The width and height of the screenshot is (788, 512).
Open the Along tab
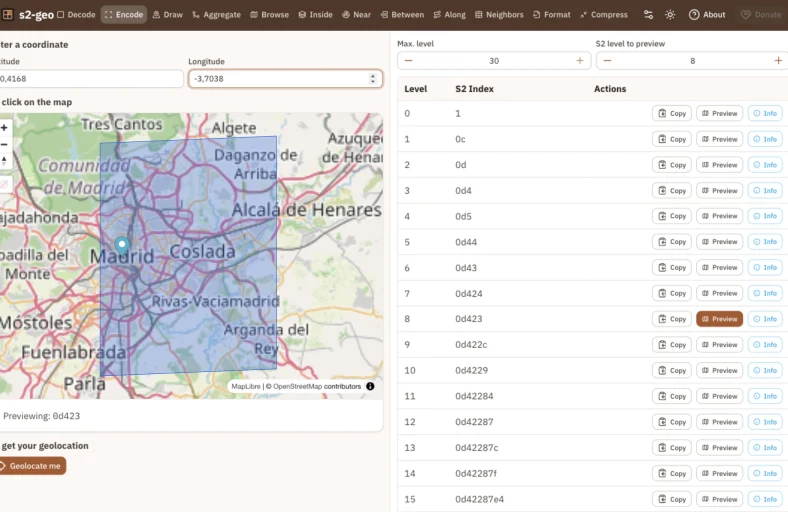coord(450,15)
